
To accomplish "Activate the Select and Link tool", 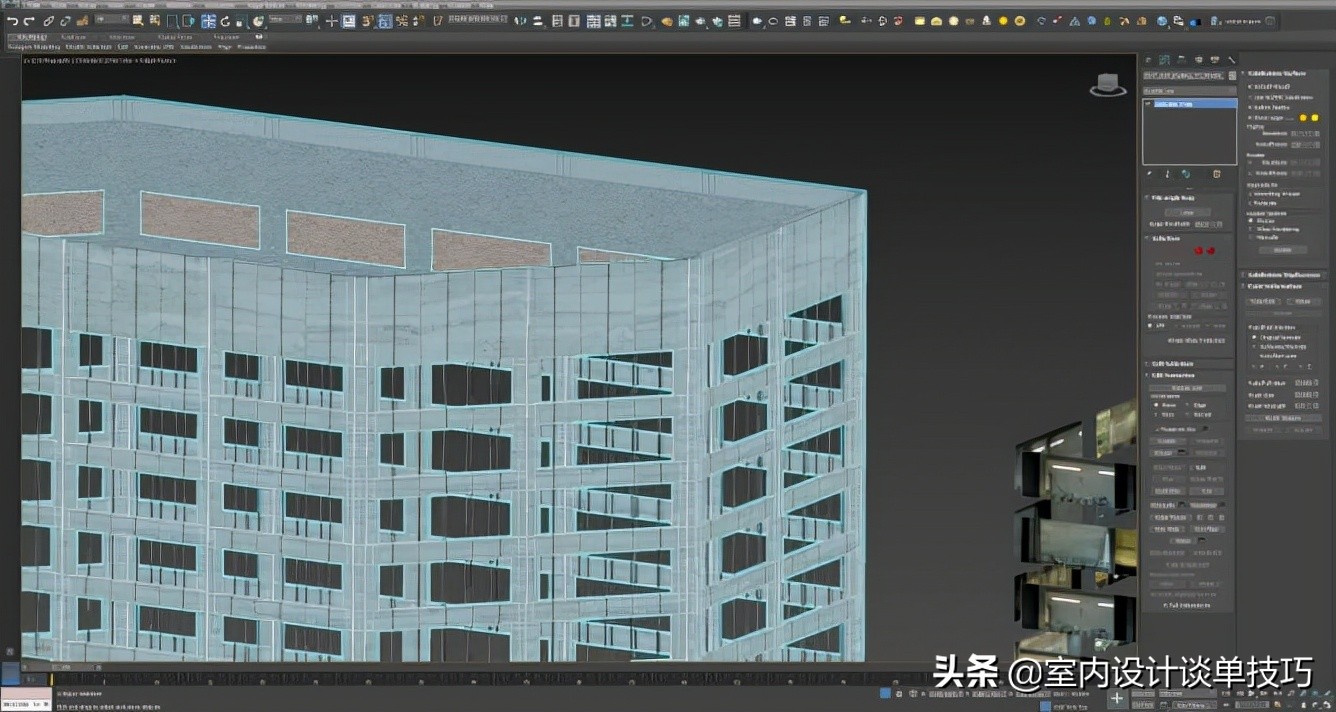I will (48, 19).
